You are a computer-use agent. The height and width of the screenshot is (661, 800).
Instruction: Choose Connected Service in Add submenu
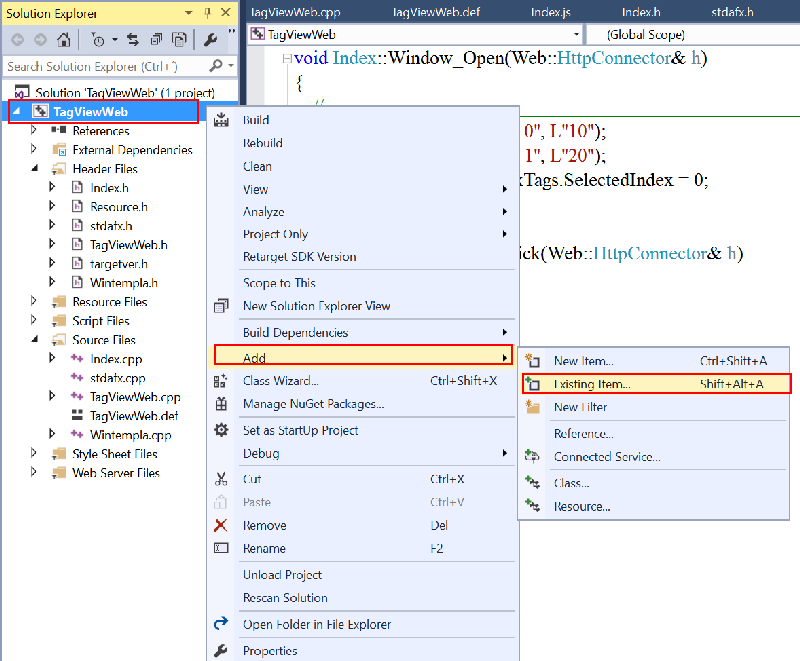tap(655, 457)
